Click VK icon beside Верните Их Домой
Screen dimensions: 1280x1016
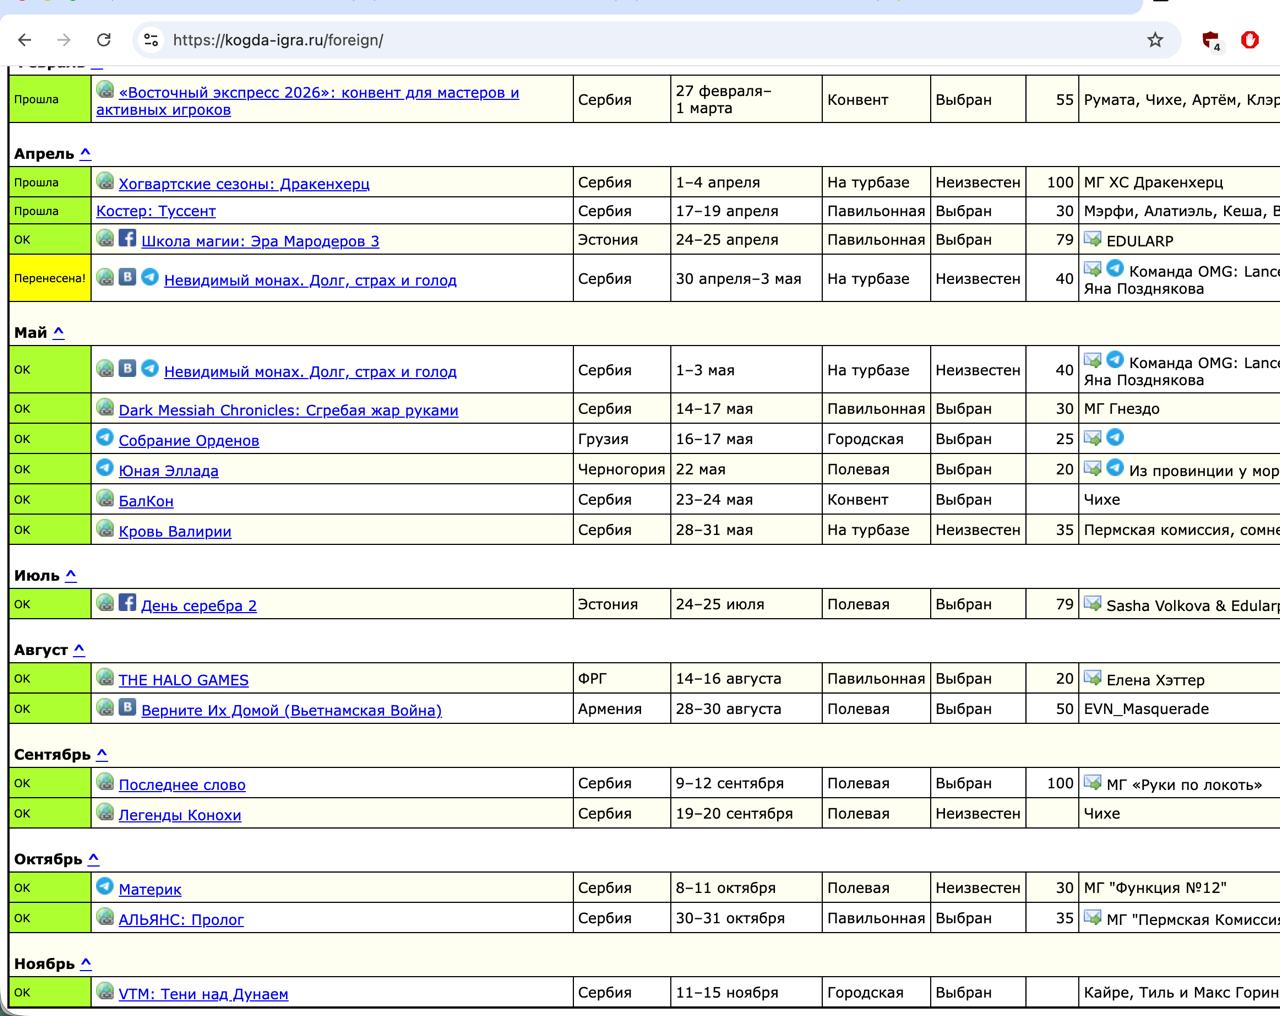click(x=127, y=708)
